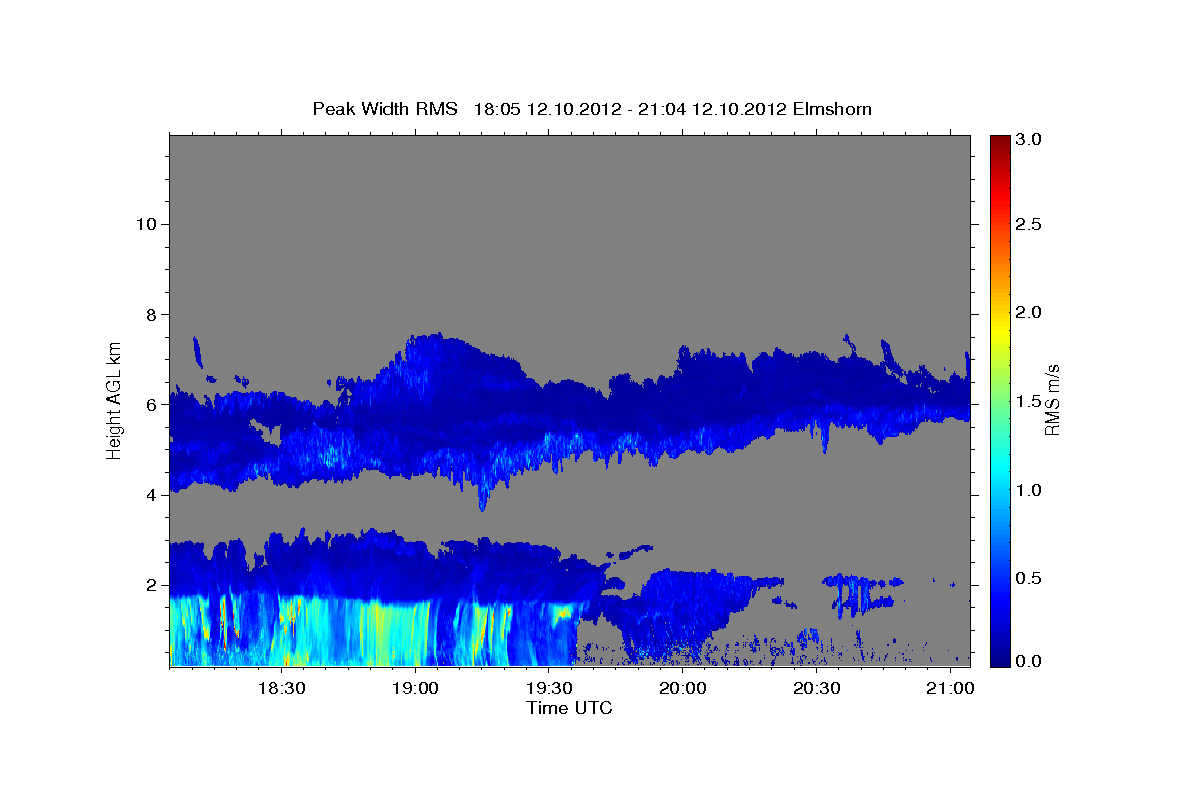
Task: Pick the yellow region of the colorbar
Action: [x=999, y=330]
